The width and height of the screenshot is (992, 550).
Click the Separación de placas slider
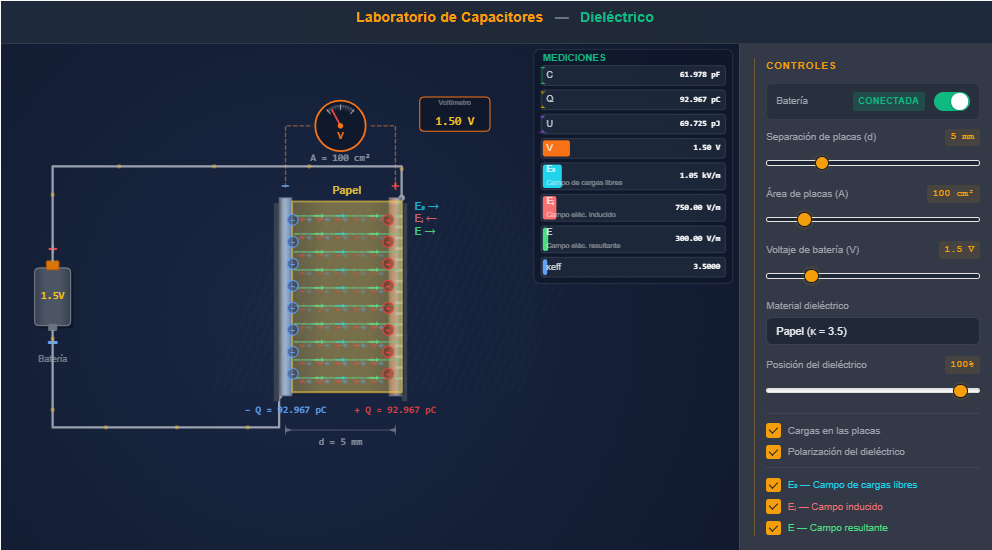[x=872, y=163]
